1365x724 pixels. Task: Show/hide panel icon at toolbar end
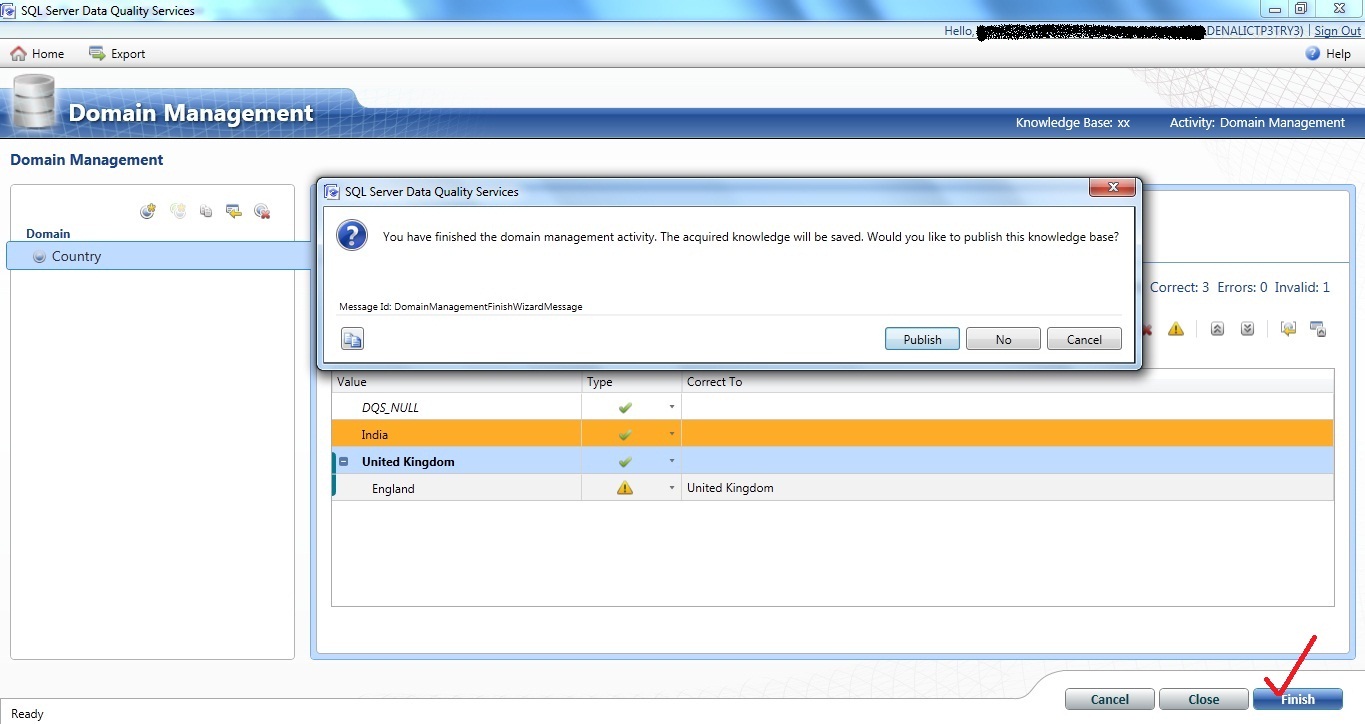pyautogui.click(x=1318, y=328)
